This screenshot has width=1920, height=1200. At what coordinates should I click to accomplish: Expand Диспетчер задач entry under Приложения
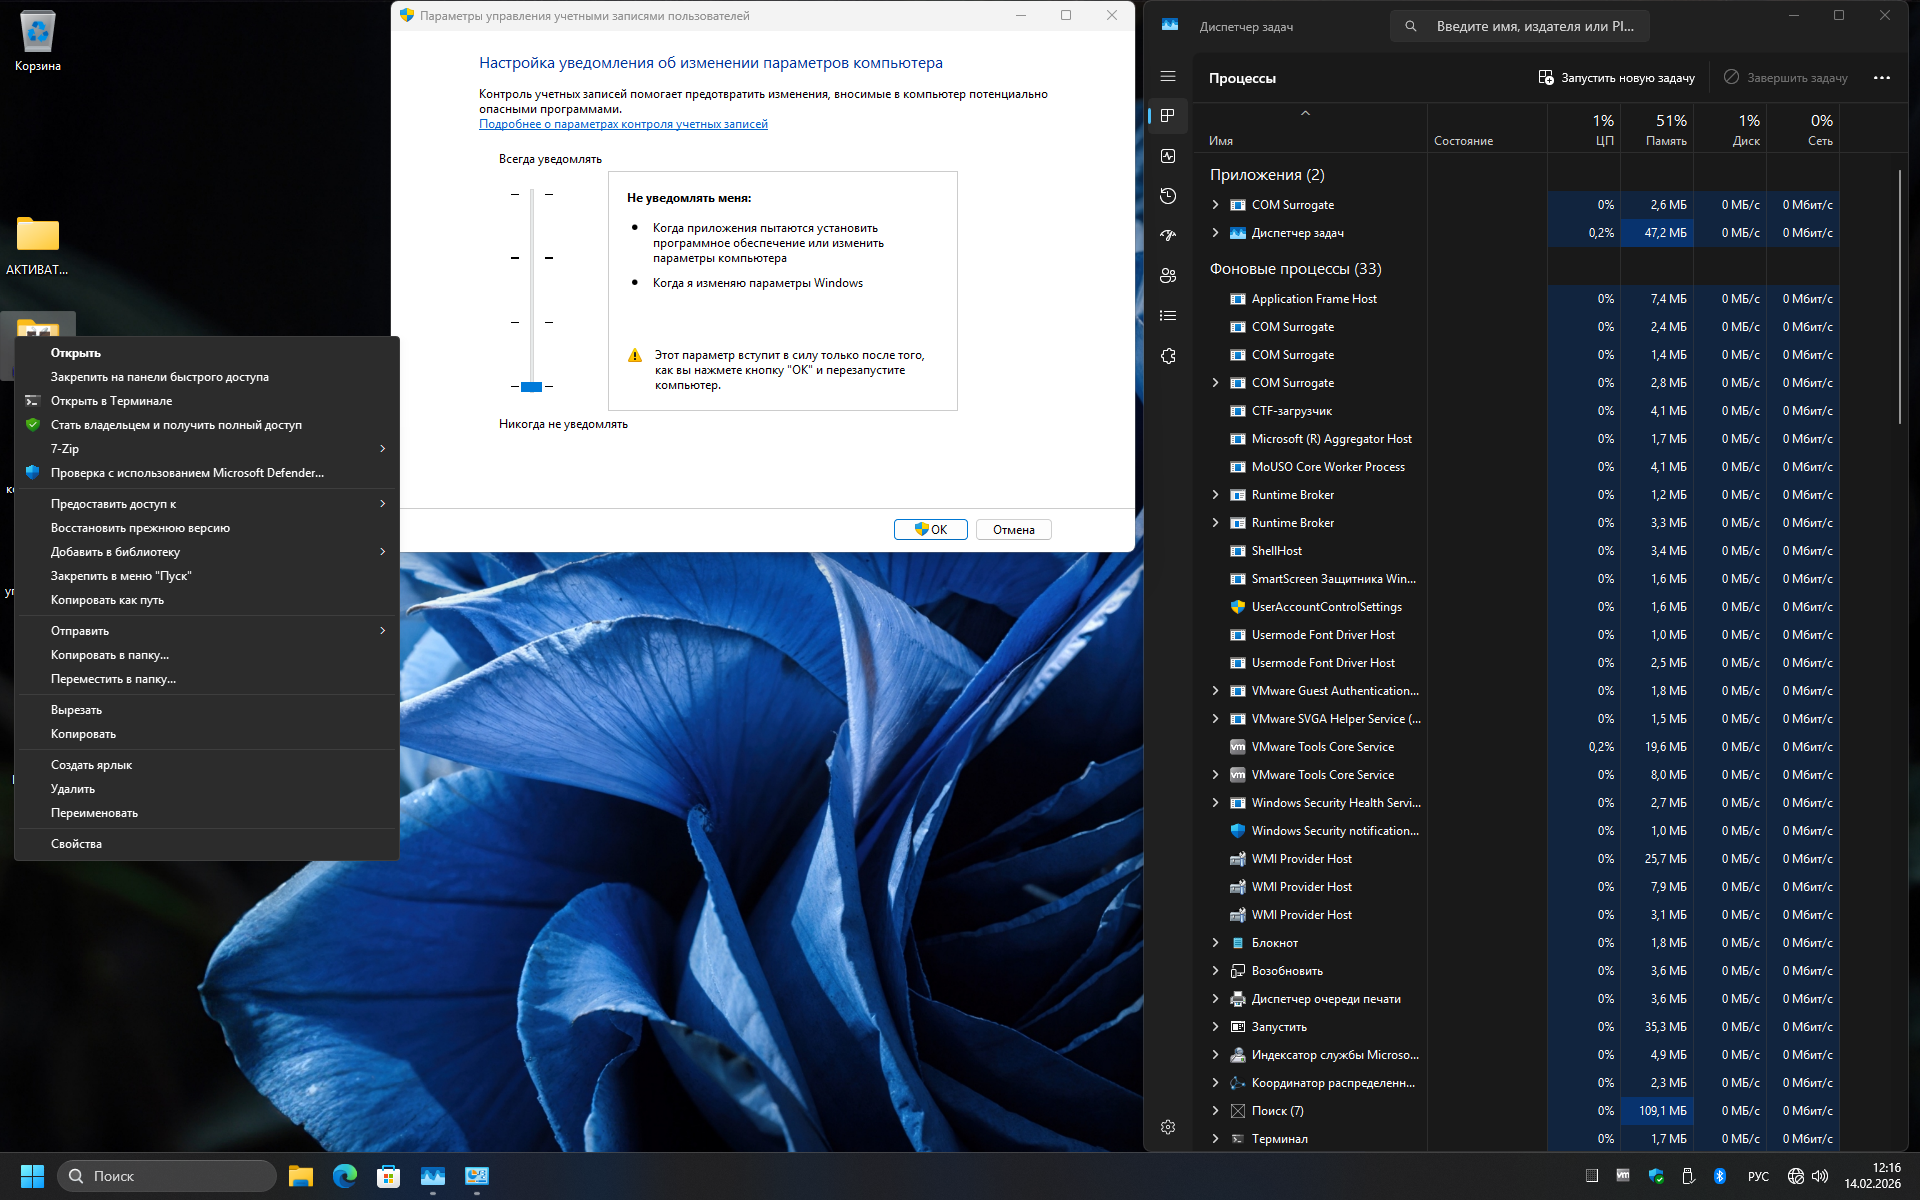(x=1215, y=233)
